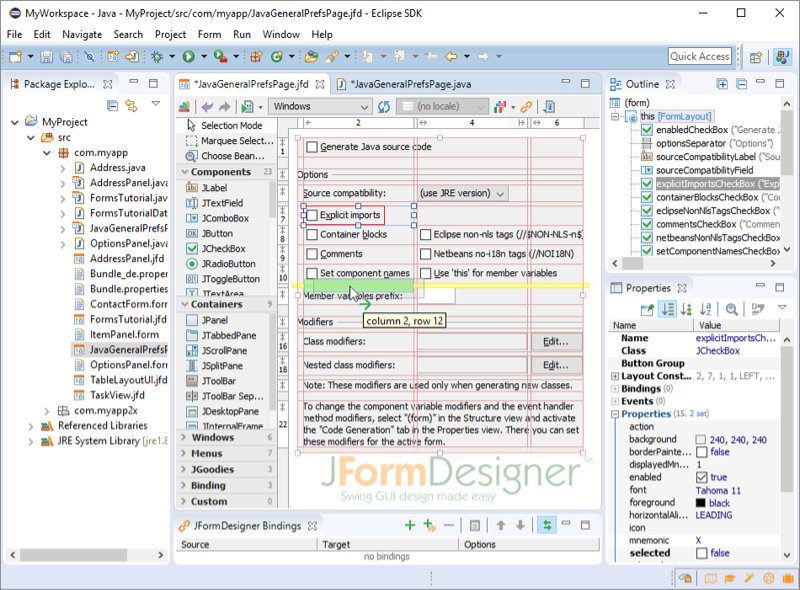
Task: Click Link with Editor icon in Package Explorer
Action: tap(132, 106)
